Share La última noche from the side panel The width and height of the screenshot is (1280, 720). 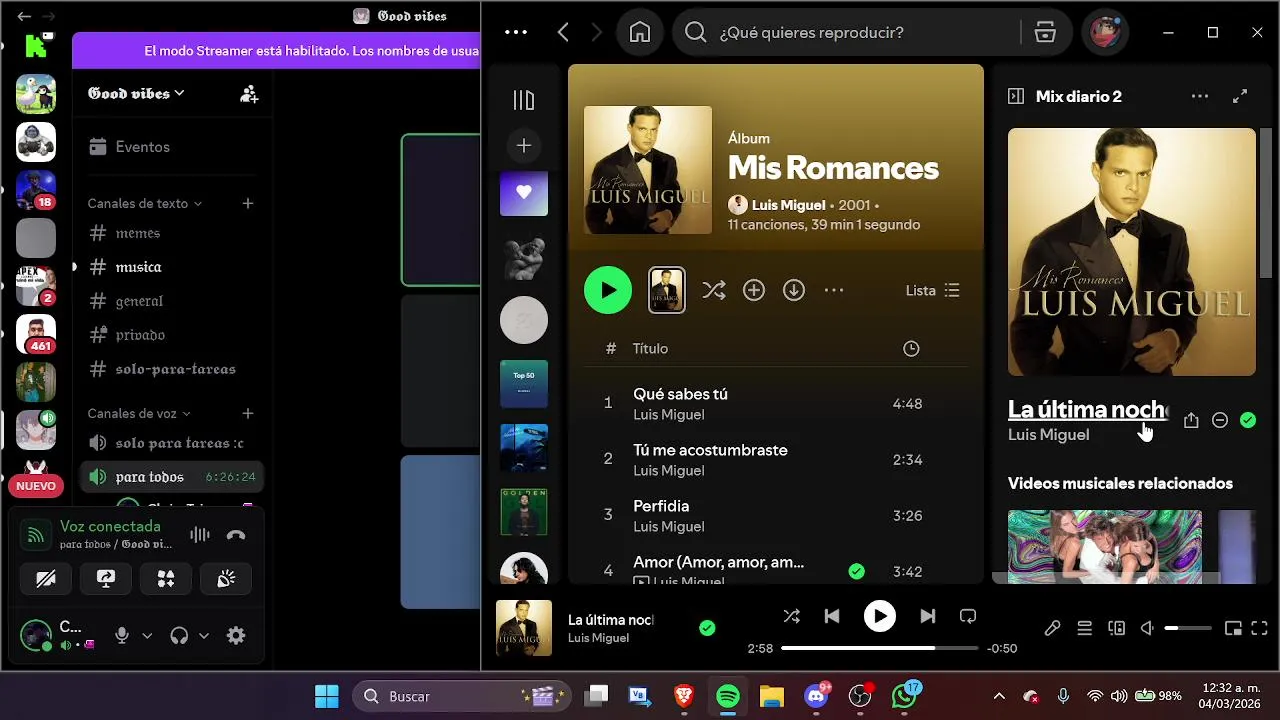1191,421
